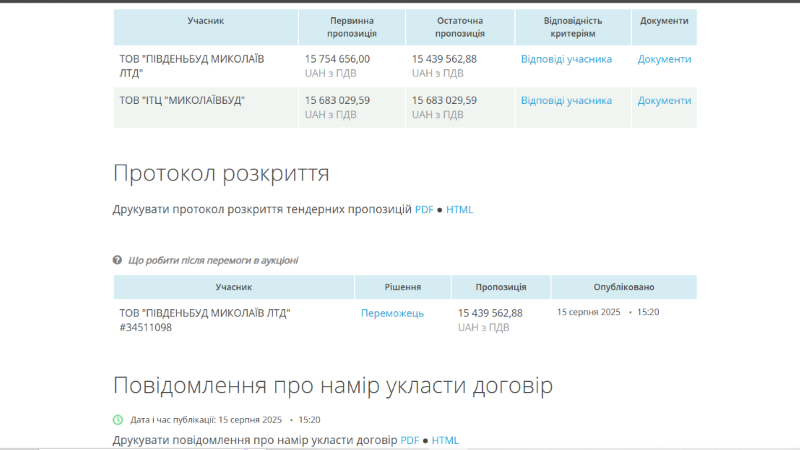Click 'Що робити після перемоги в аукціоні' hint
Screen dimensions: 800x450
pos(213,260)
